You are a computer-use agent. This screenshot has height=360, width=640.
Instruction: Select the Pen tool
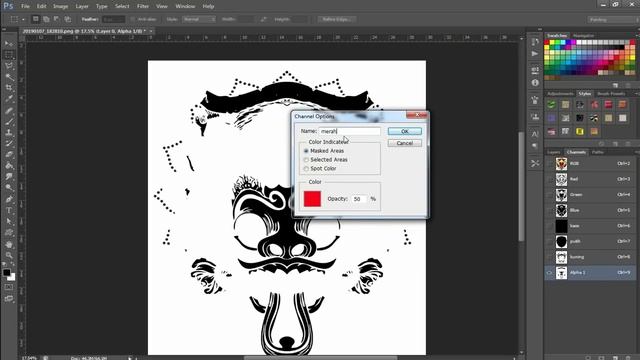[x=9, y=199]
